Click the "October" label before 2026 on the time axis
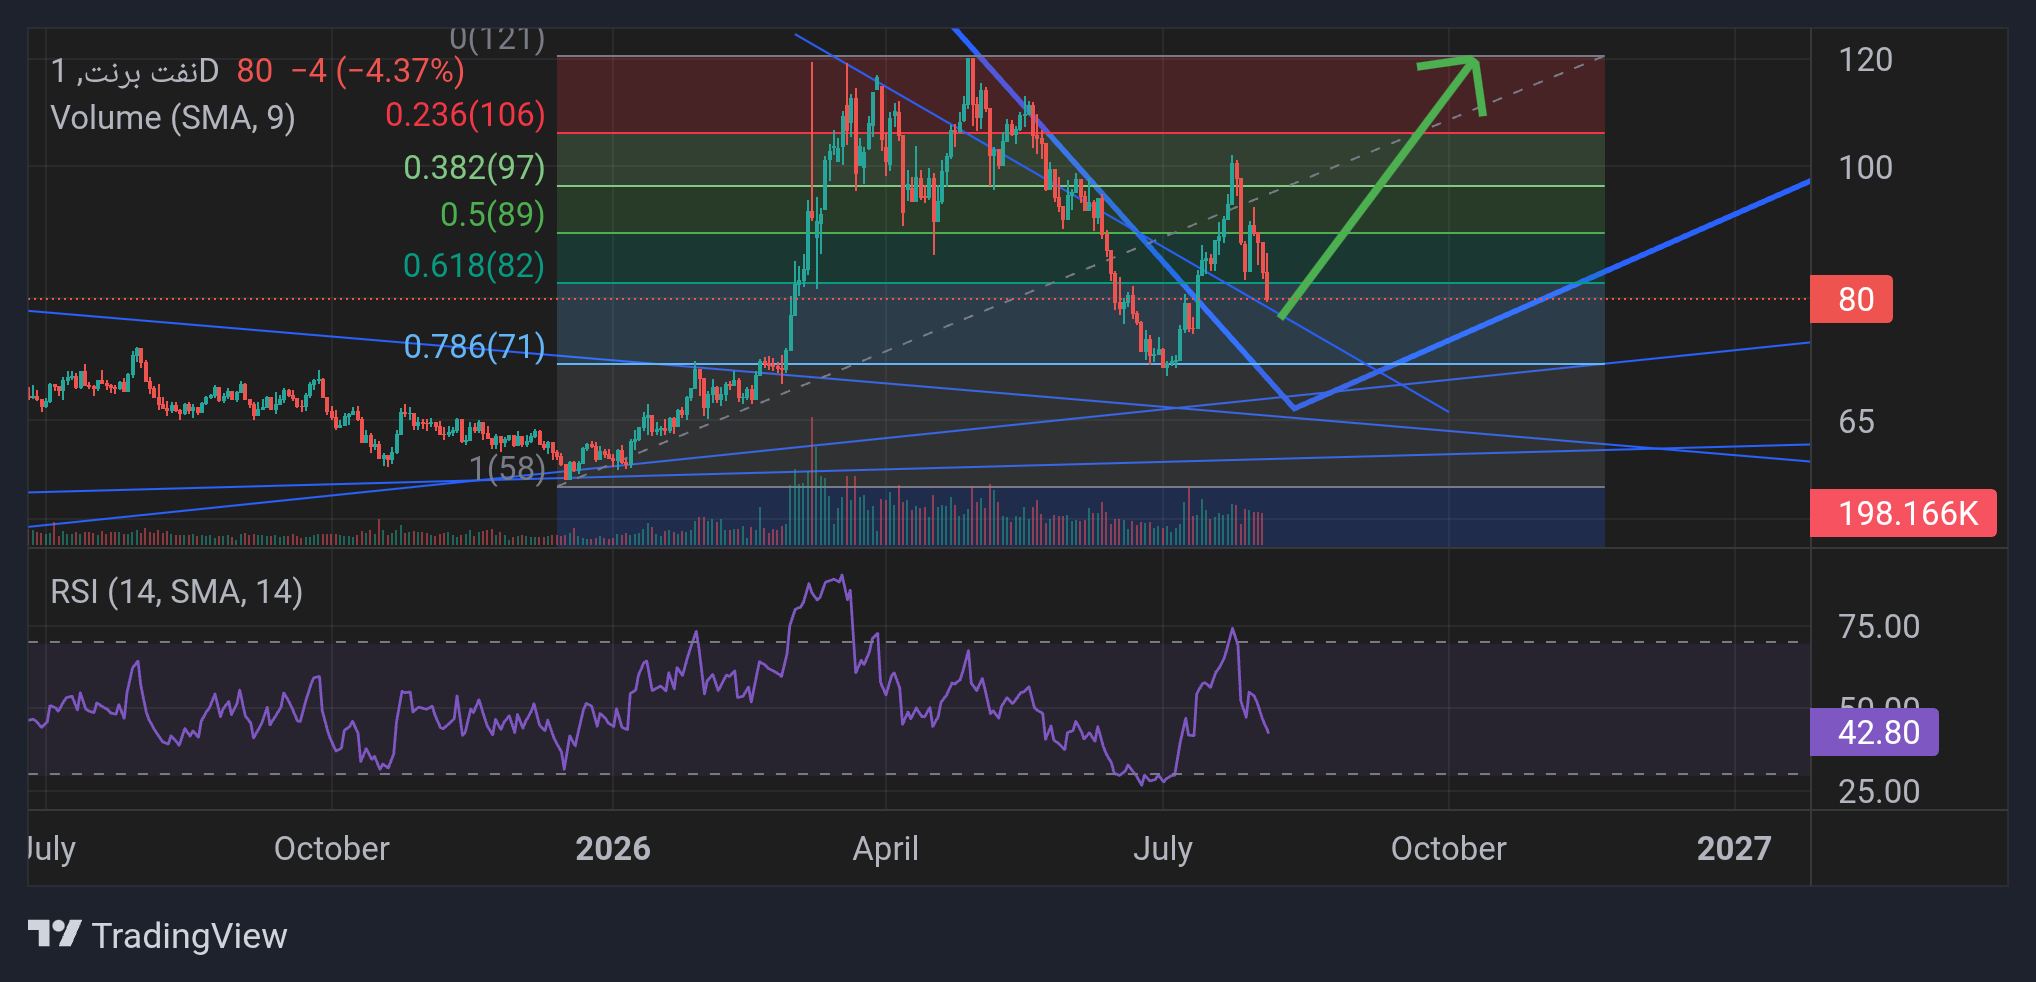Image resolution: width=2036 pixels, height=982 pixels. [x=332, y=849]
